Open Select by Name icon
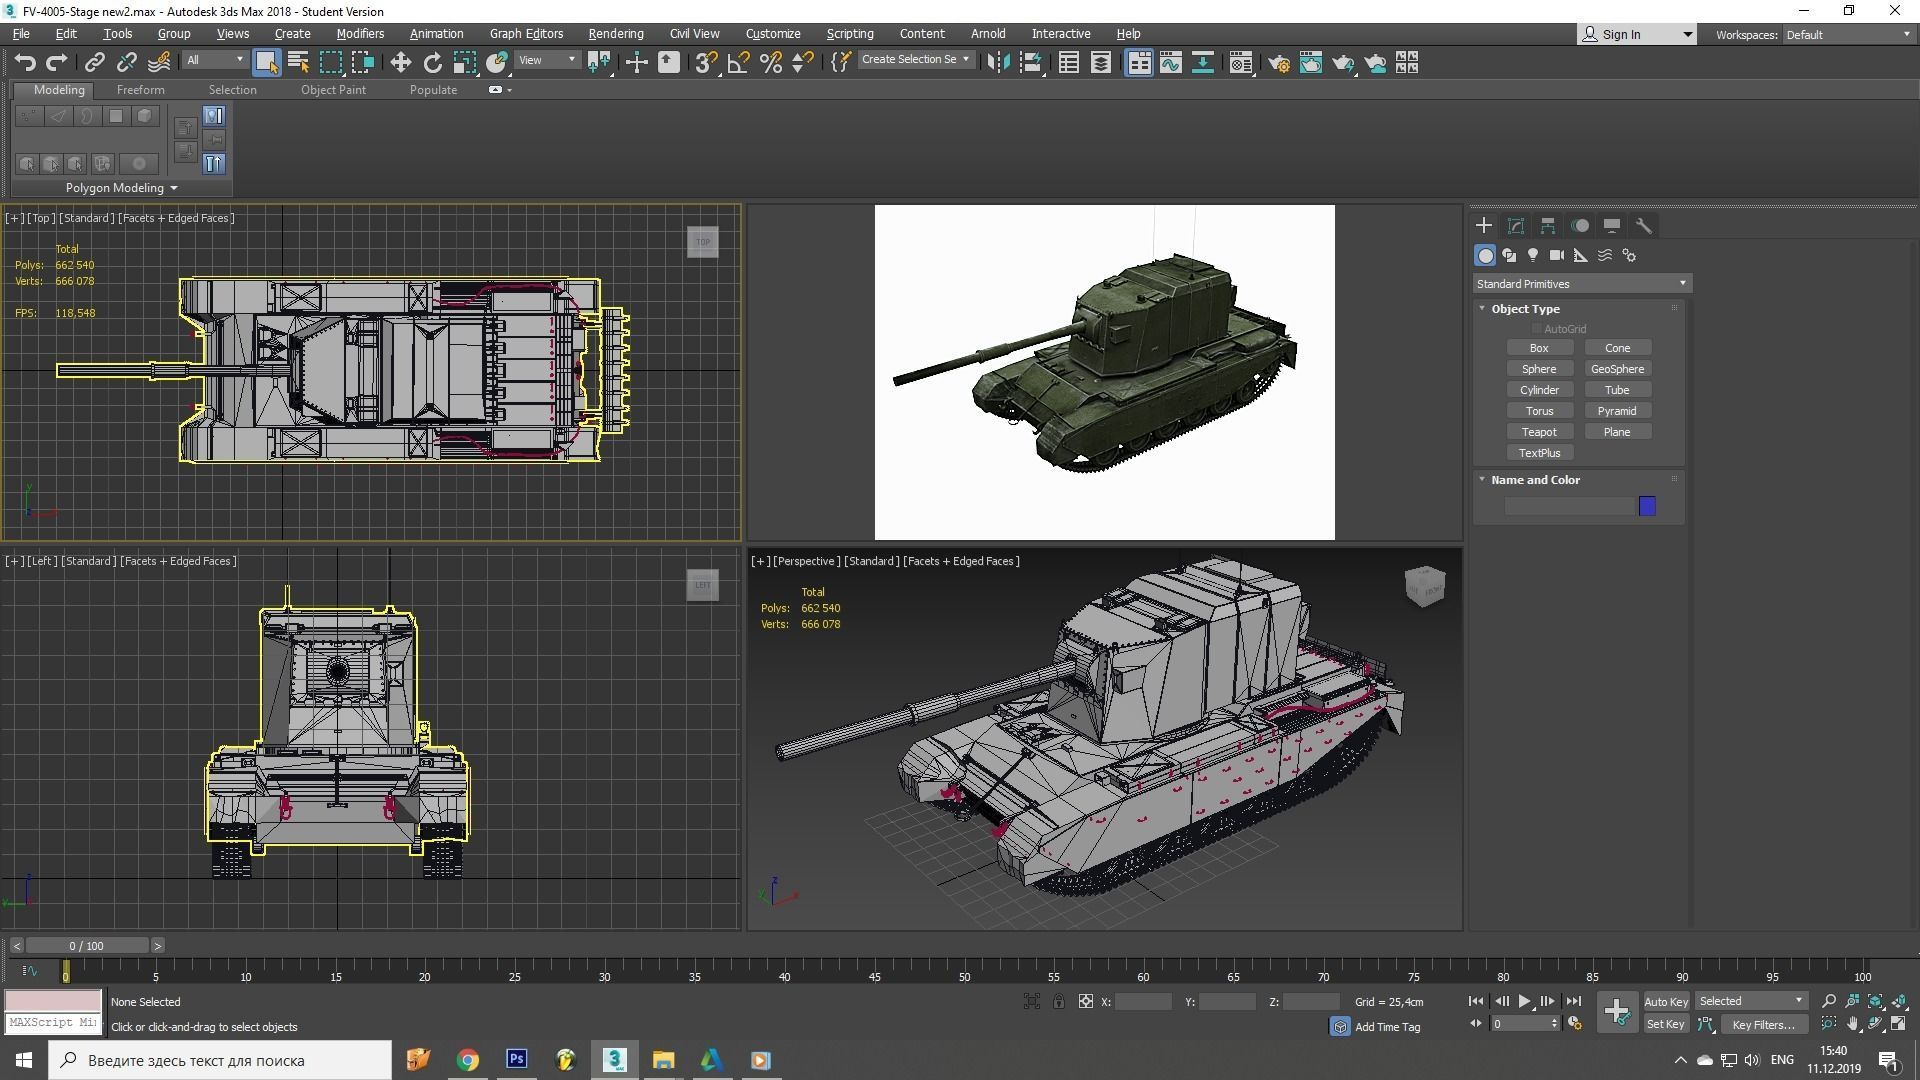This screenshot has height=1080, width=1920. pyautogui.click(x=298, y=63)
